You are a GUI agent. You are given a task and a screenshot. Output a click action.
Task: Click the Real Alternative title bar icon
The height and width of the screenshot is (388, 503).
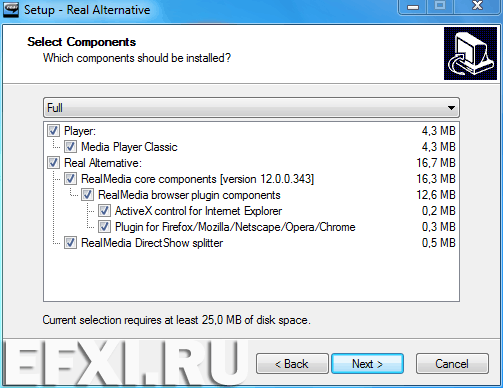click(x=11, y=9)
